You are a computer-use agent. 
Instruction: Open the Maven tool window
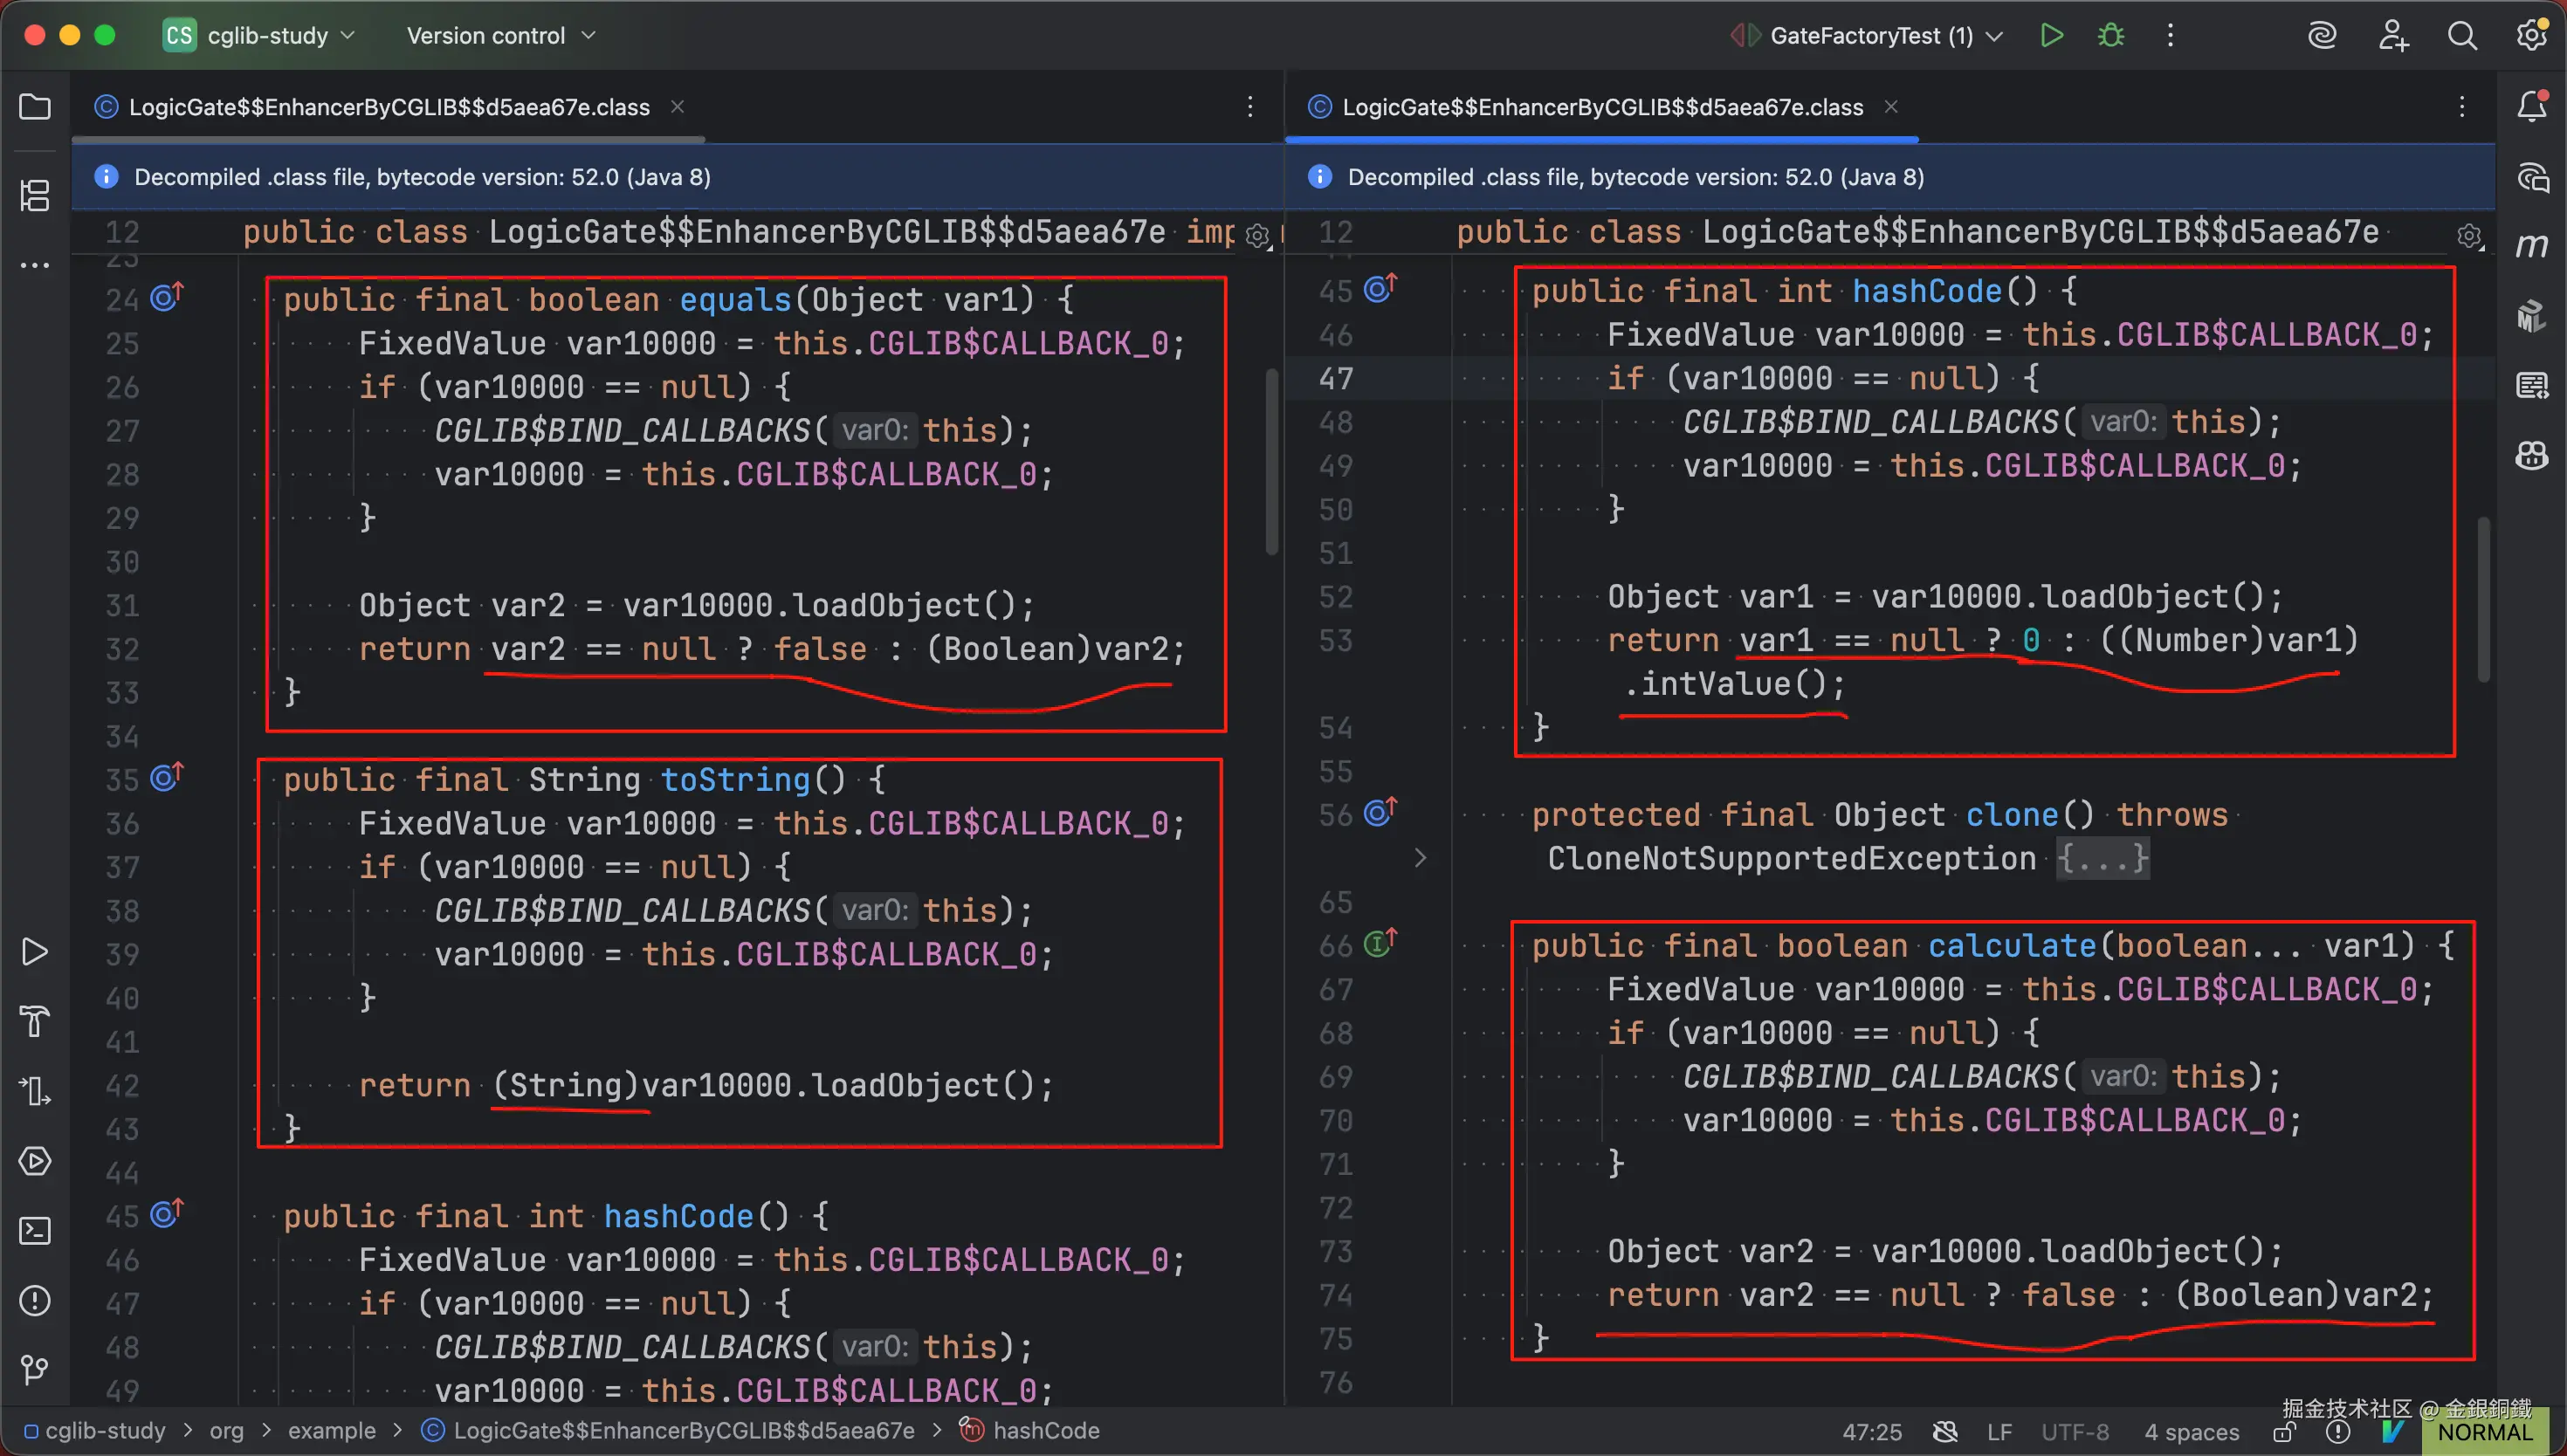[x=2531, y=246]
